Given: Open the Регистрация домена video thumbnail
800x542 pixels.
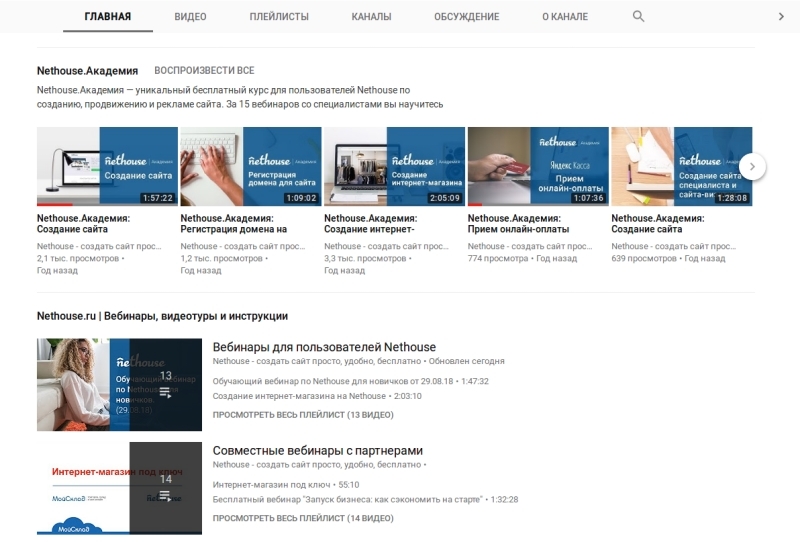Looking at the screenshot, I should pos(251,166).
